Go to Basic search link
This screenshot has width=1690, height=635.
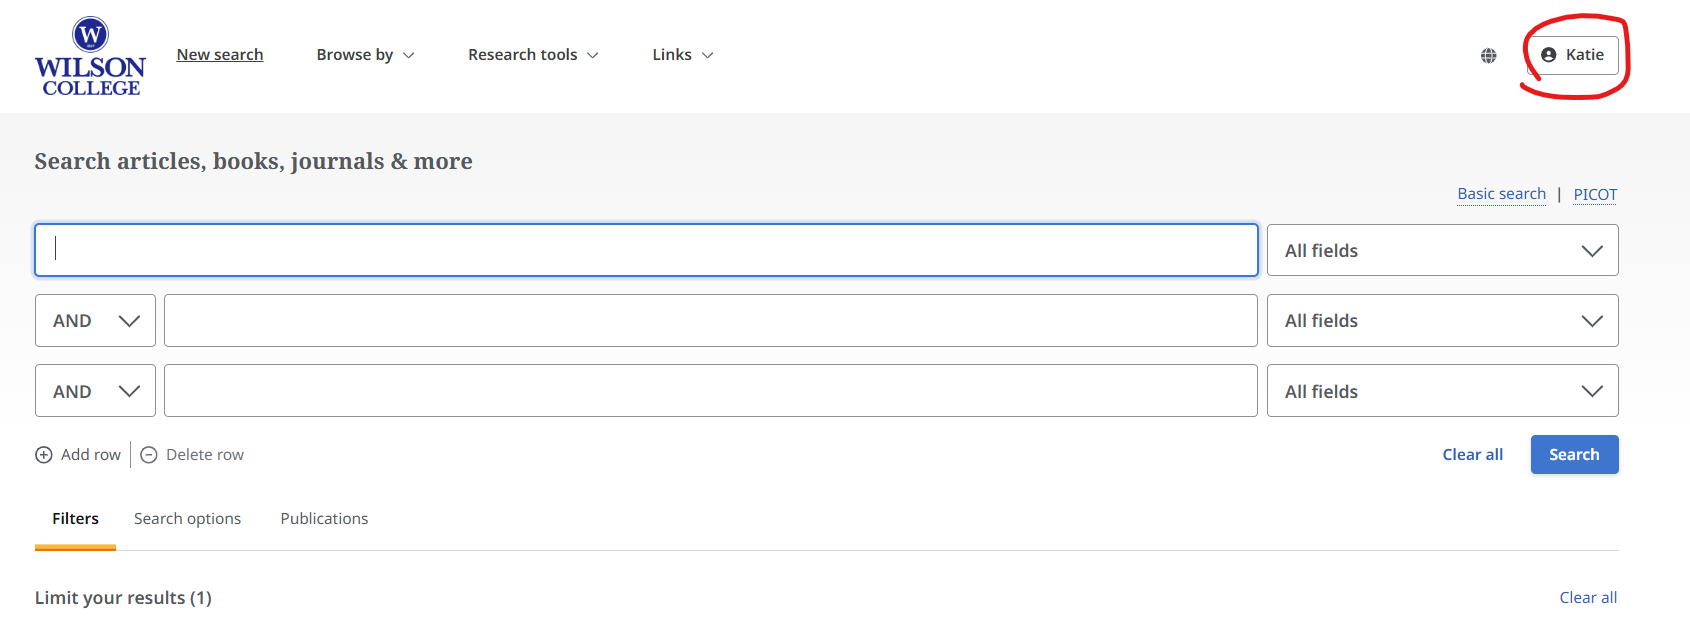coord(1501,194)
